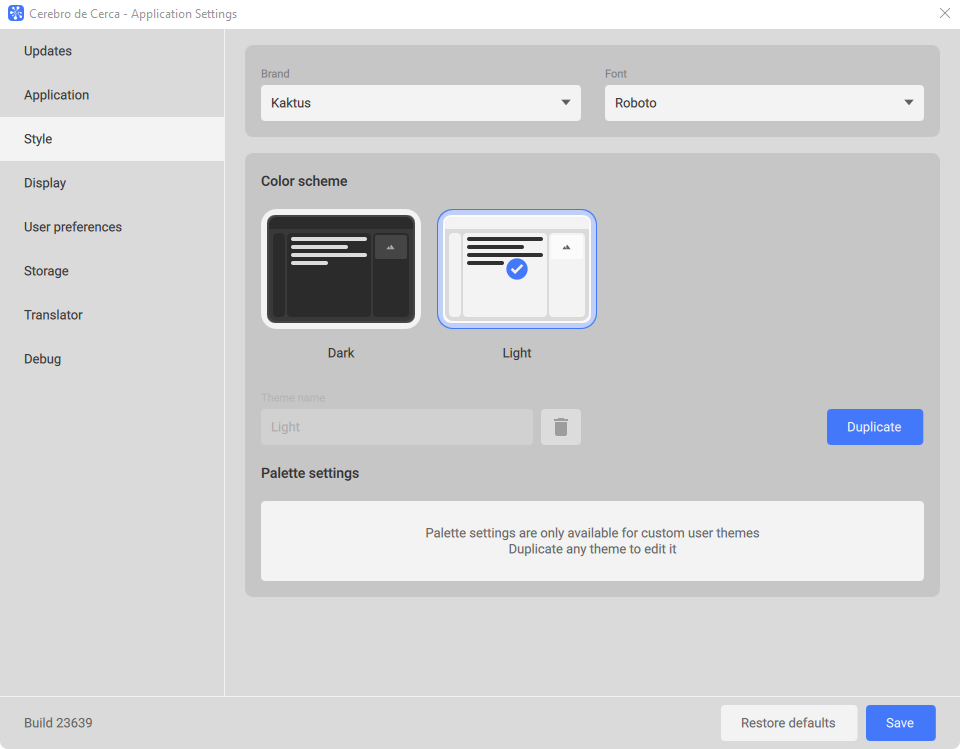Click the trash icon beside theme name
Image resolution: width=960 pixels, height=749 pixels.
[561, 427]
